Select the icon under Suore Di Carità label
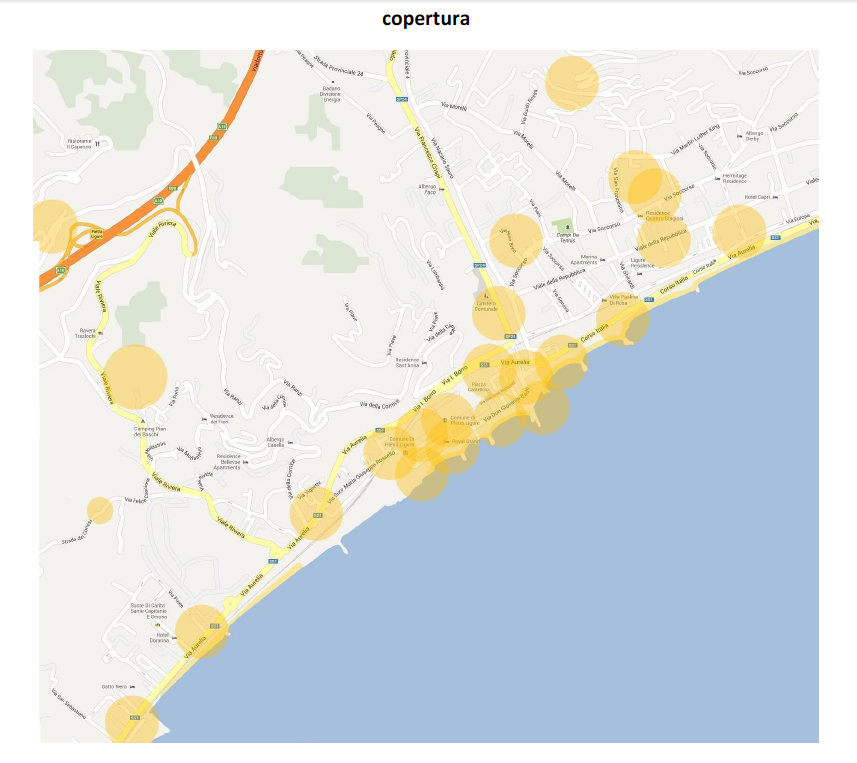The width and height of the screenshot is (857, 763). 158,624
